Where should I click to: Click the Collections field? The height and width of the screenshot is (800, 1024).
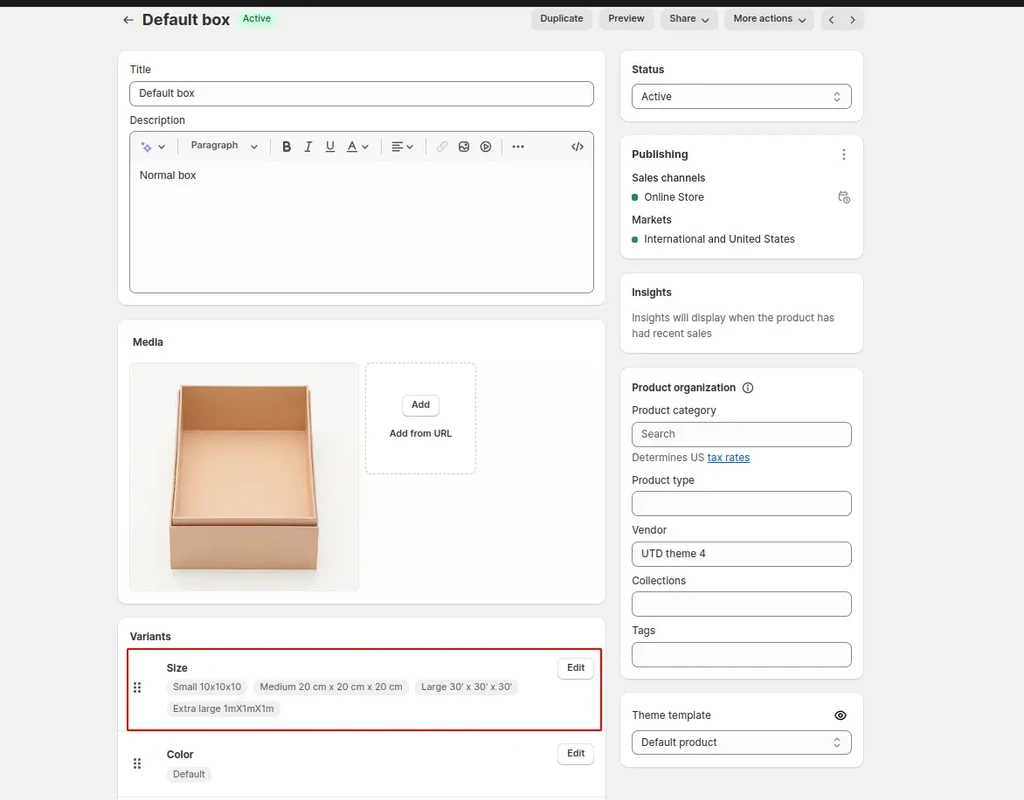pos(741,604)
